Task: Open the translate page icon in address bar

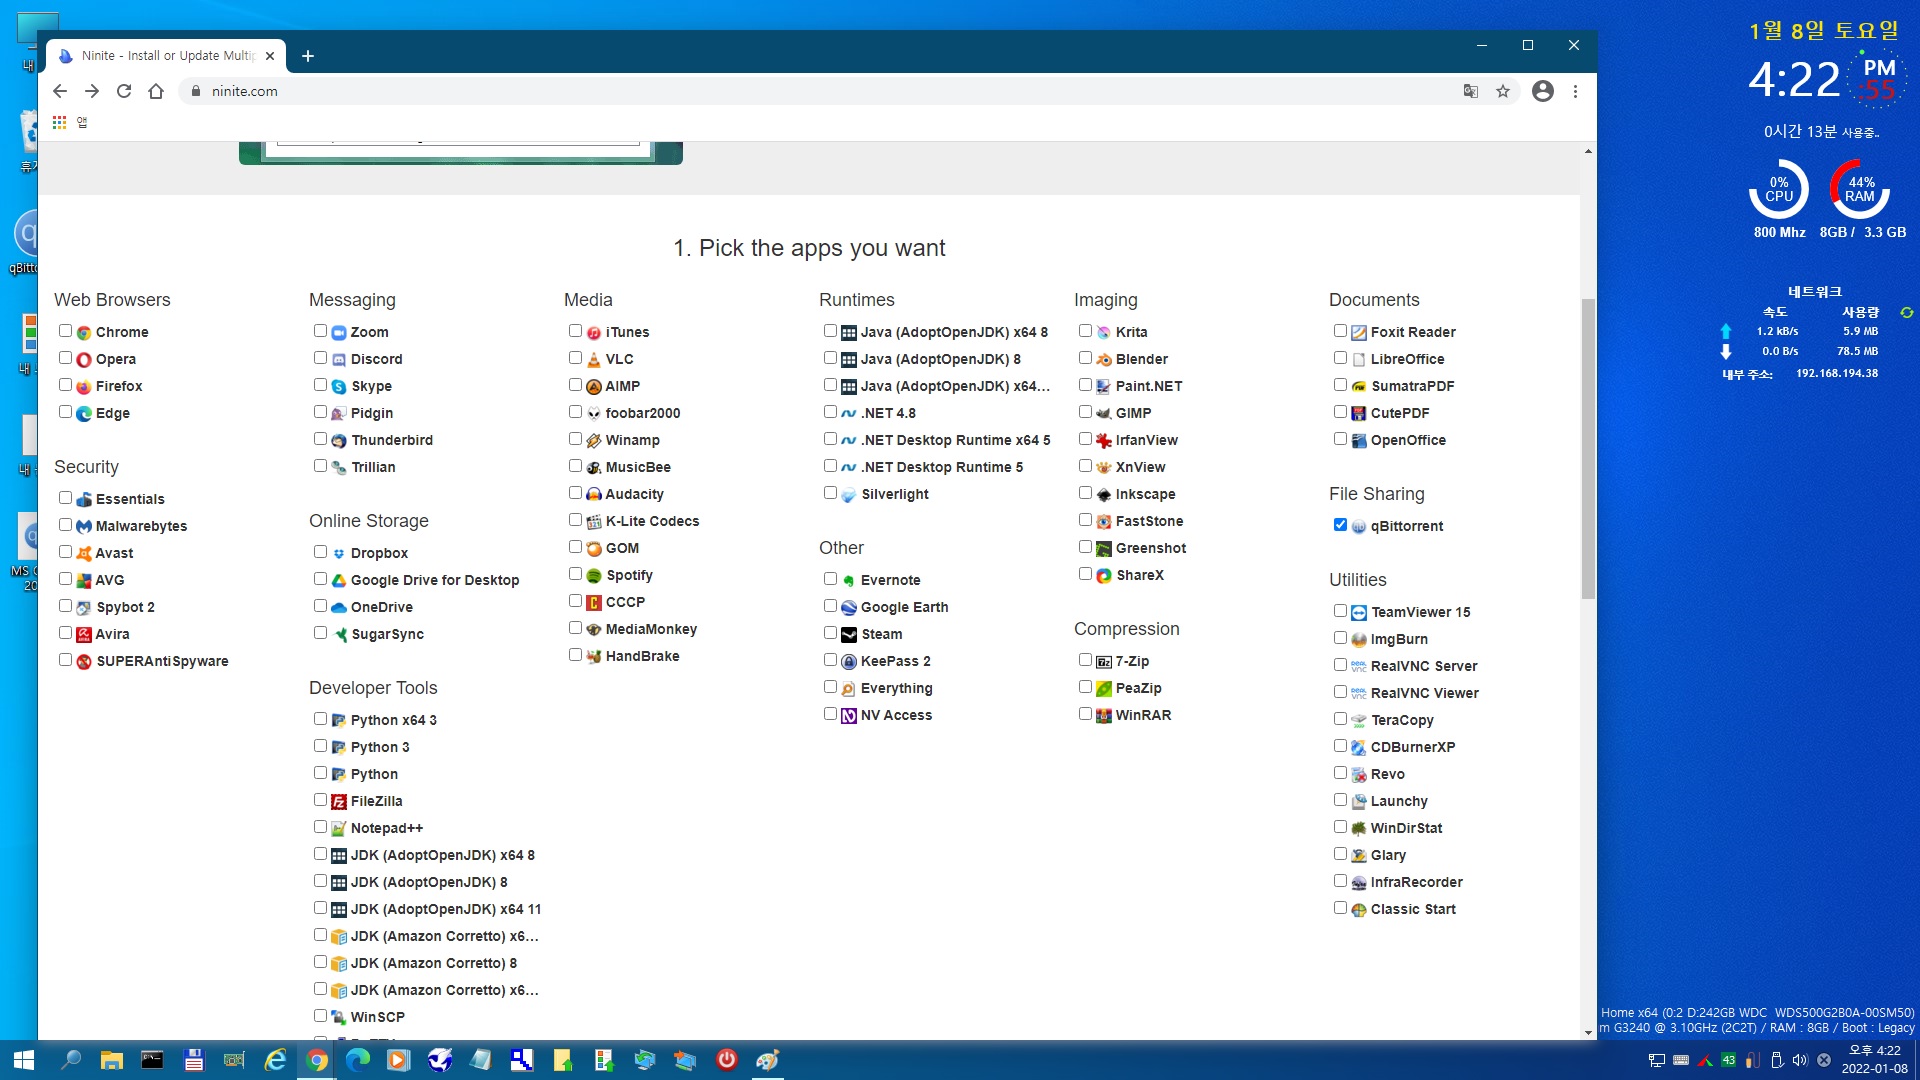Action: (x=1471, y=91)
